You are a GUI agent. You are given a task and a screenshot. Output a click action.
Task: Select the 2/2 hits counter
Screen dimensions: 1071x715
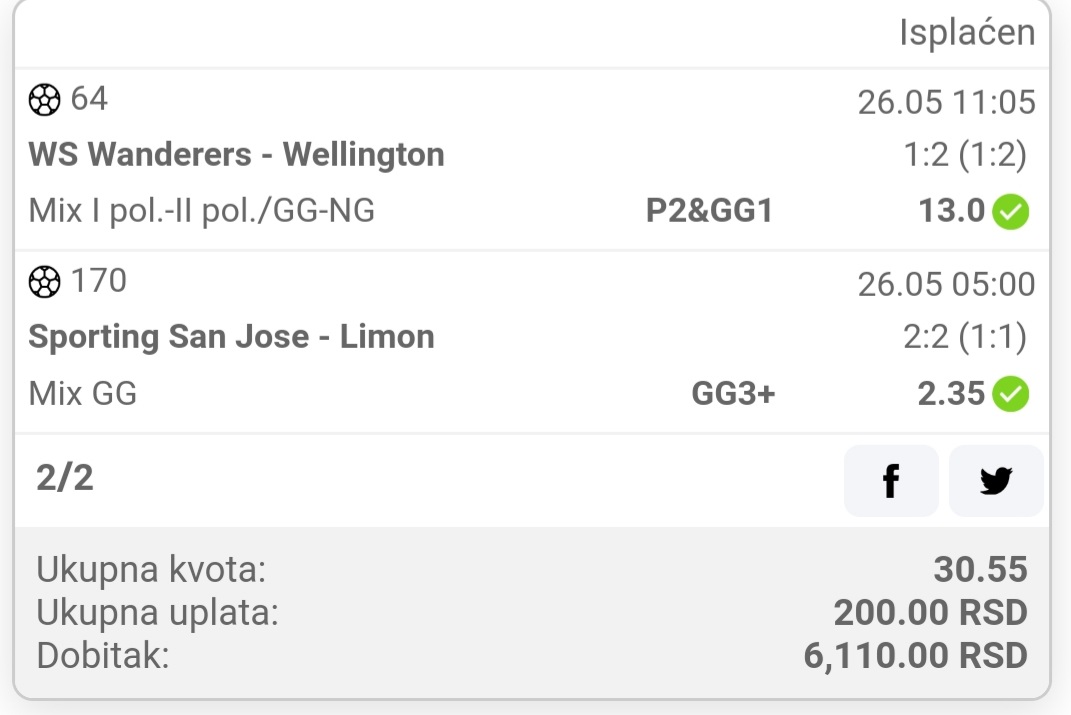[64, 477]
